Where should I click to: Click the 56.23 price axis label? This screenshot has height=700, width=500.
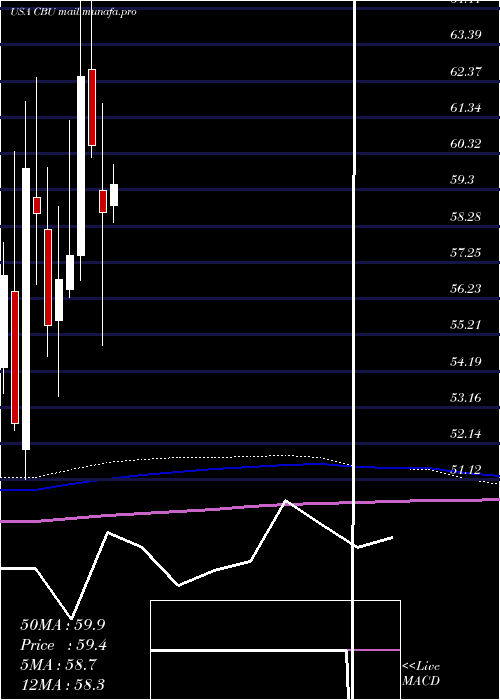pos(466,289)
